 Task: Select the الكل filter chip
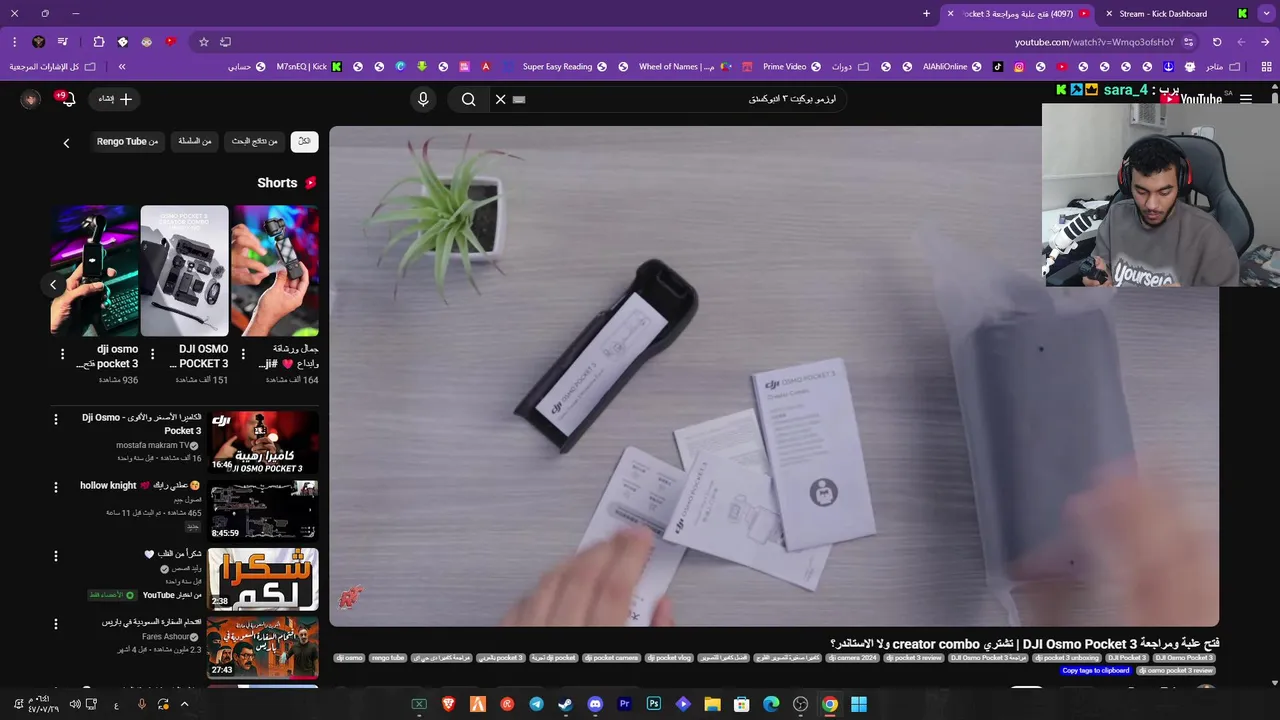pos(304,141)
